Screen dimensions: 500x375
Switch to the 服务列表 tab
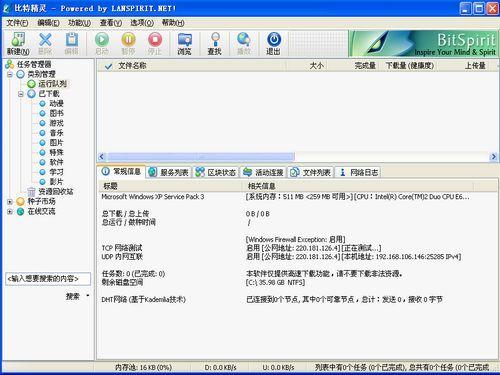(169, 172)
